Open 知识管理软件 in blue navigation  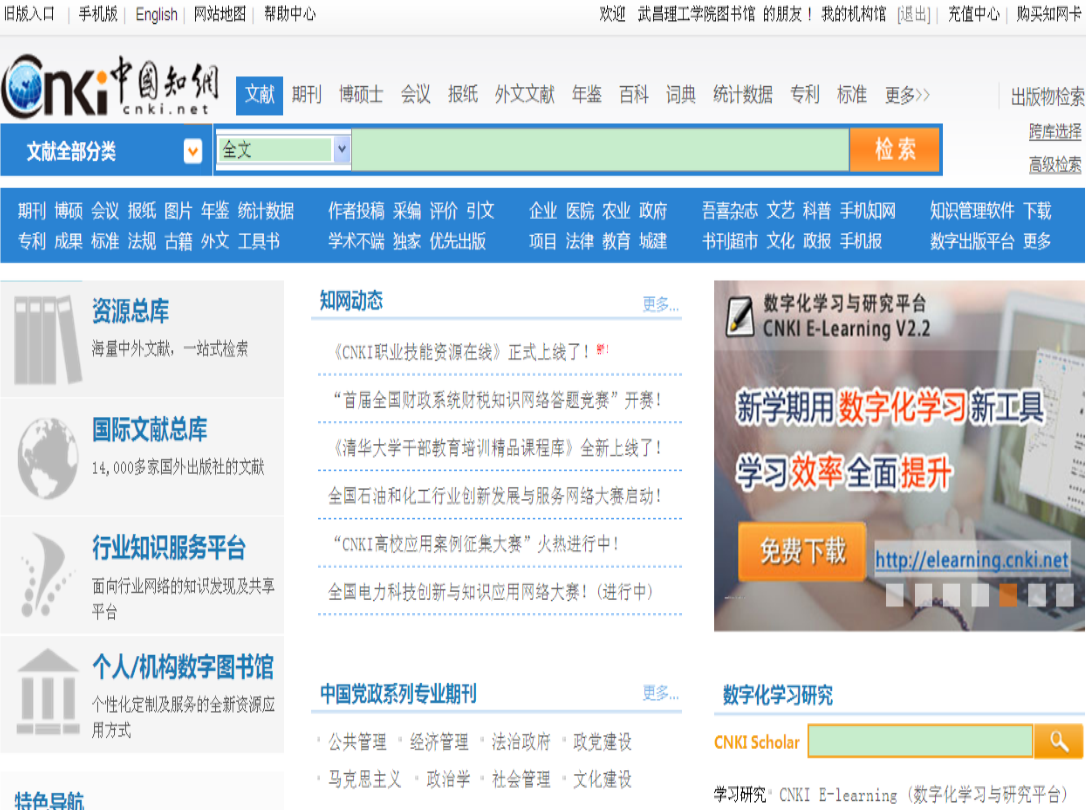pos(972,210)
